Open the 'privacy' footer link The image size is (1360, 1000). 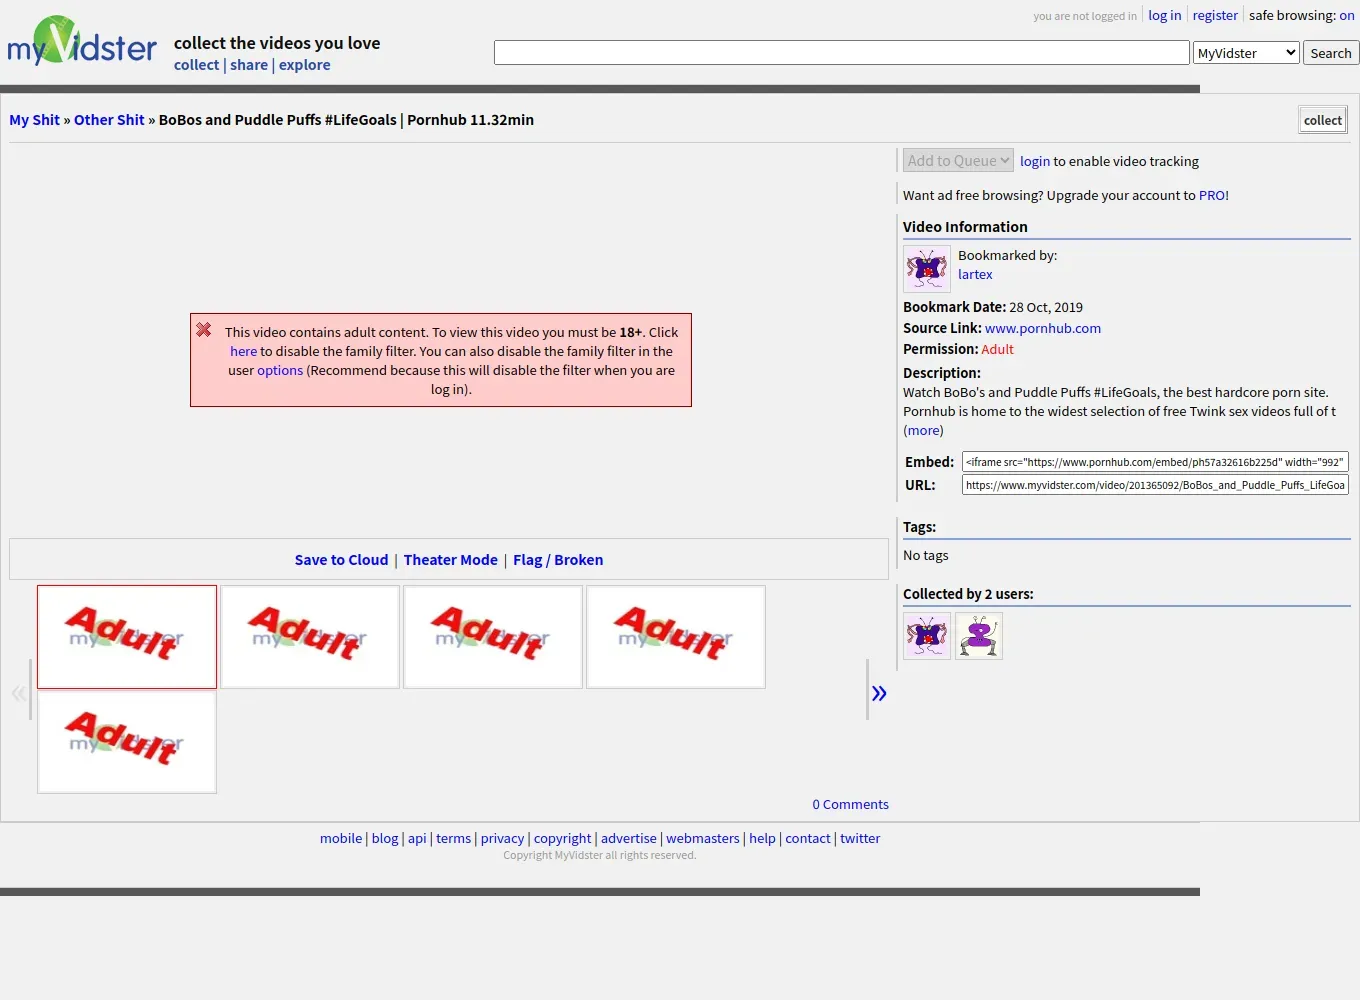tap(502, 839)
